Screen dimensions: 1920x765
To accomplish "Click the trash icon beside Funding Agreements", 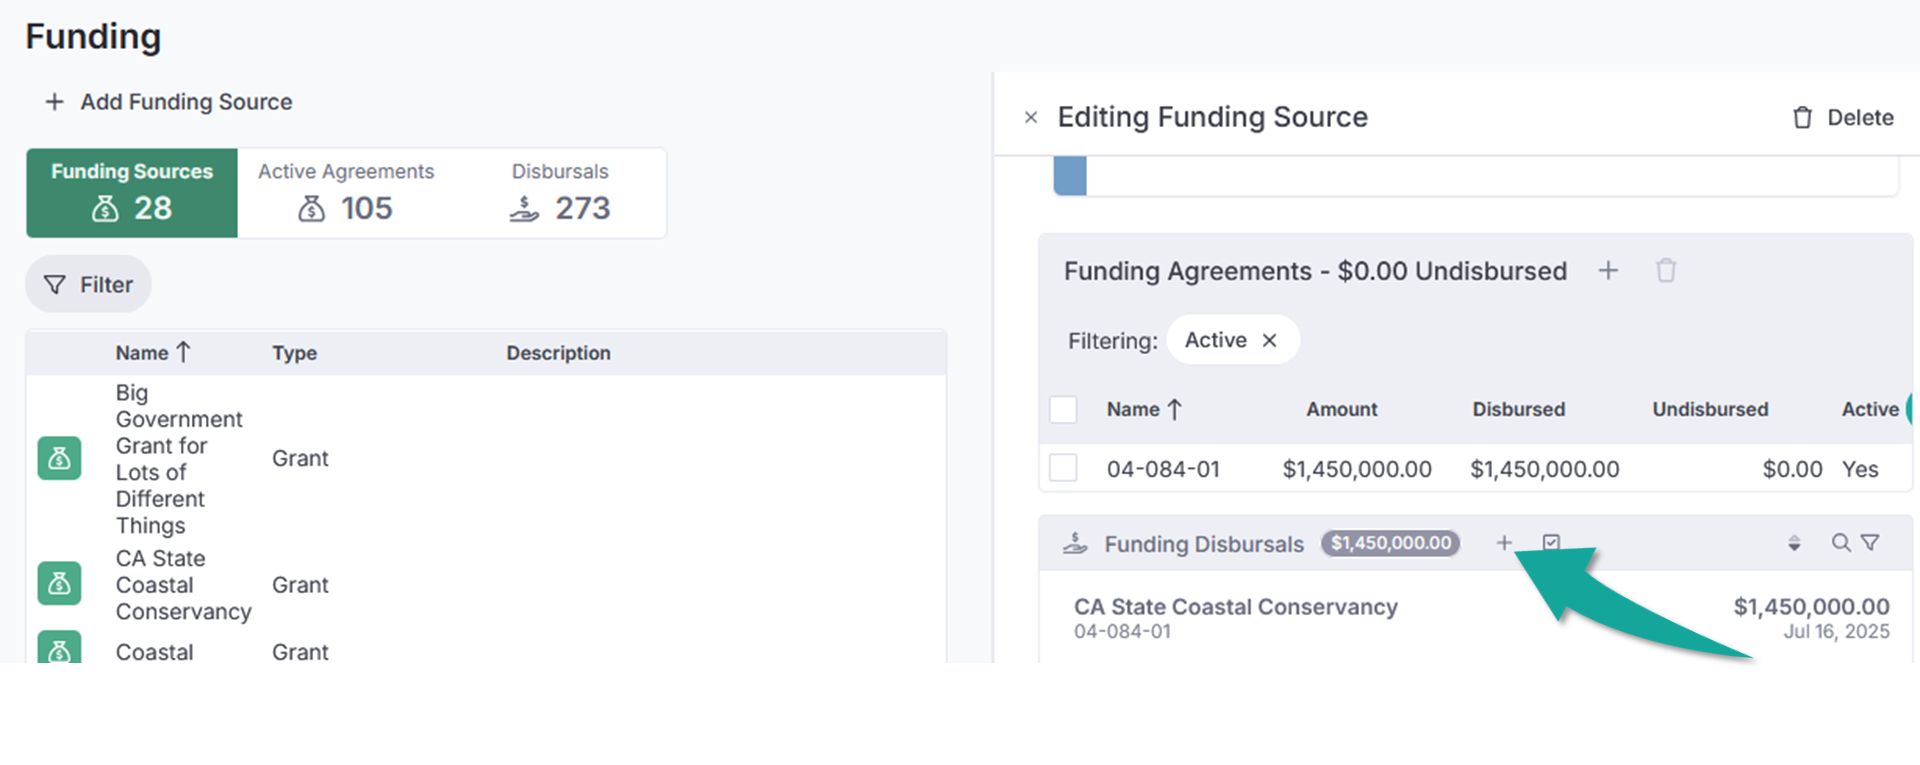I will tap(1665, 271).
